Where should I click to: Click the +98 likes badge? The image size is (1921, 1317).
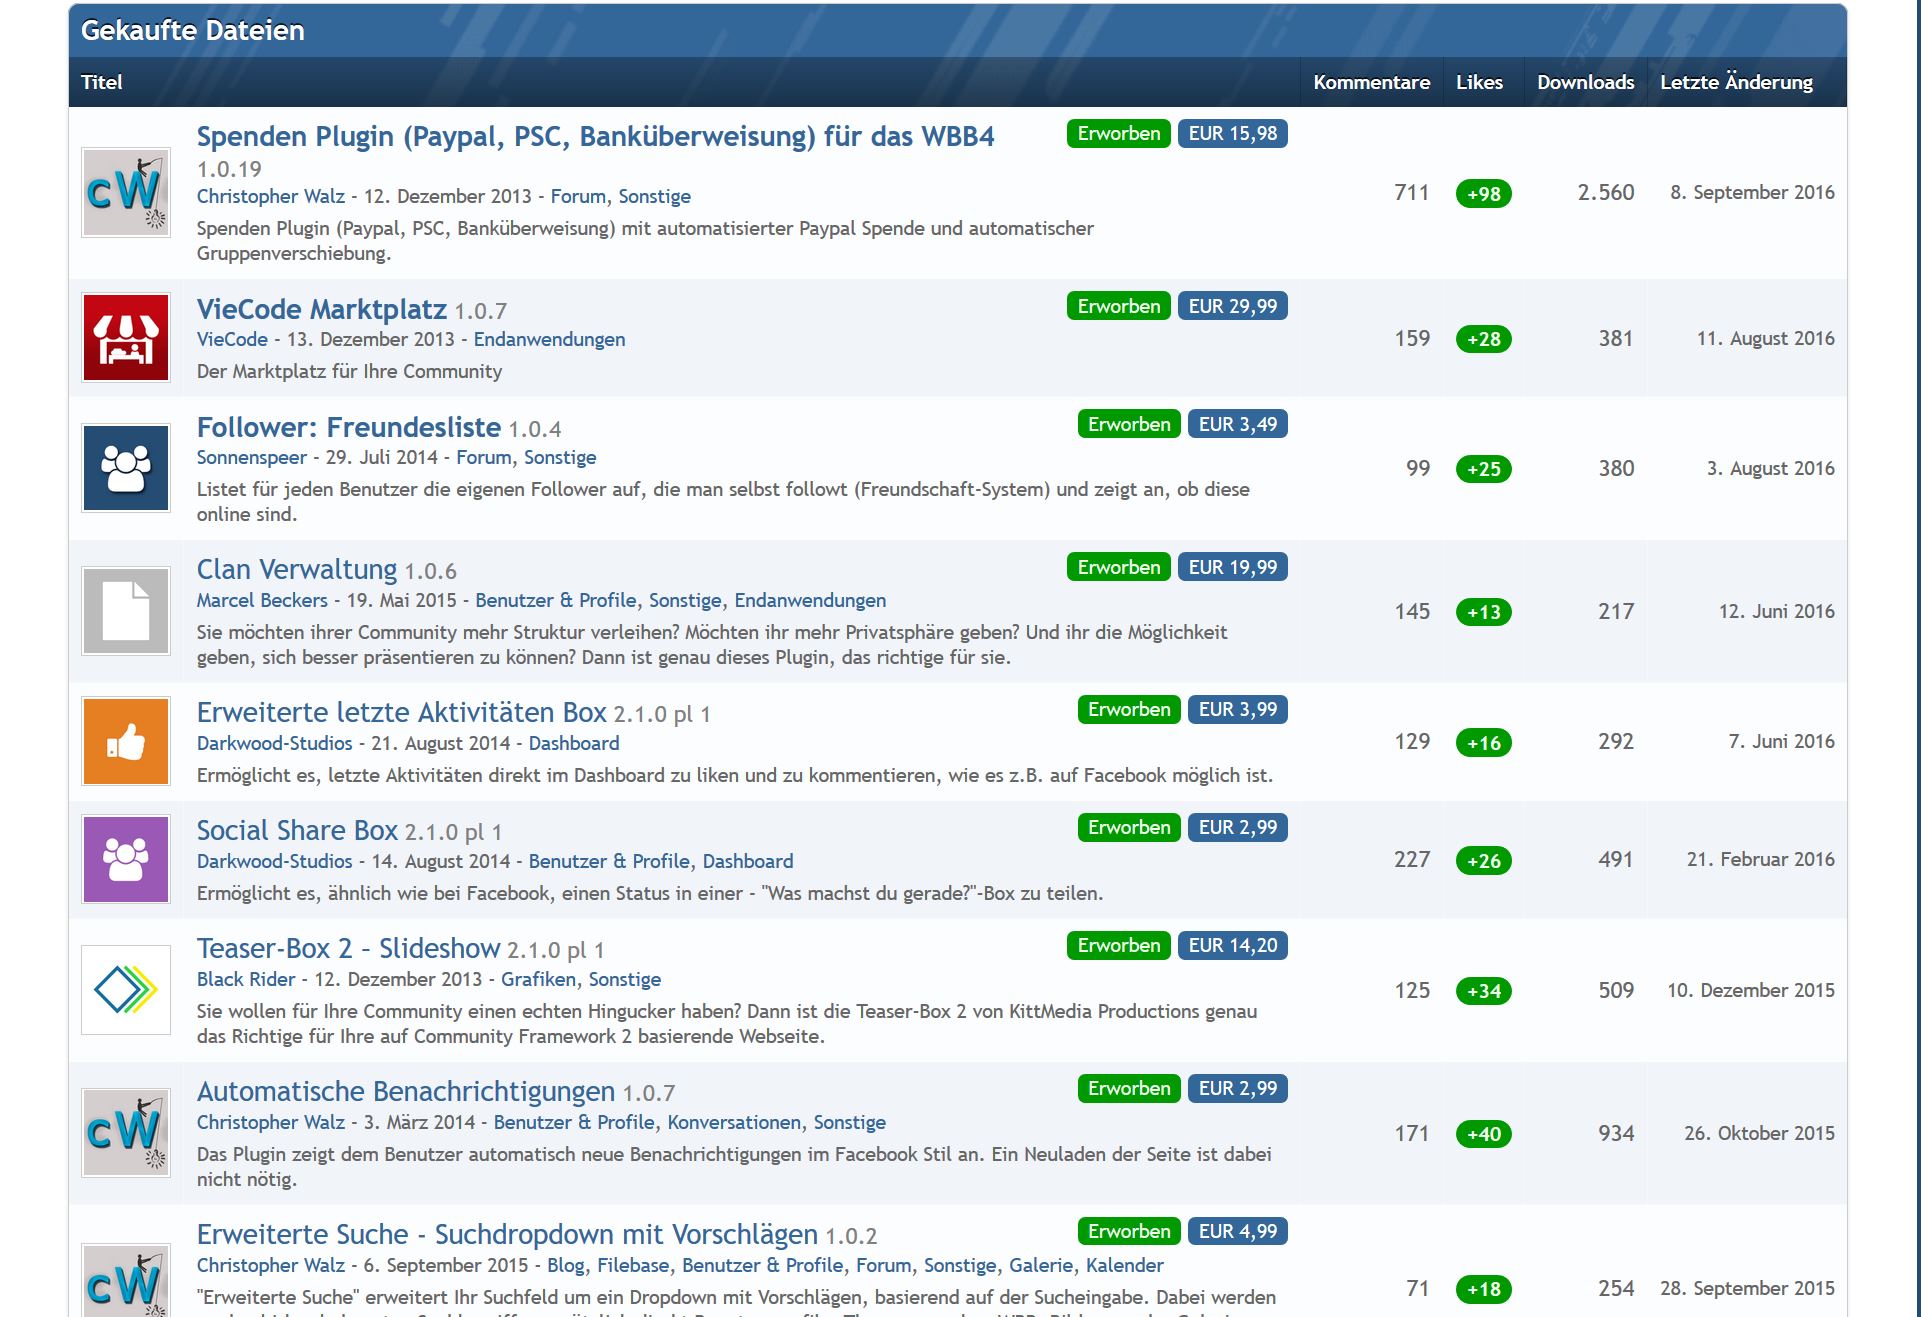[x=1483, y=194]
